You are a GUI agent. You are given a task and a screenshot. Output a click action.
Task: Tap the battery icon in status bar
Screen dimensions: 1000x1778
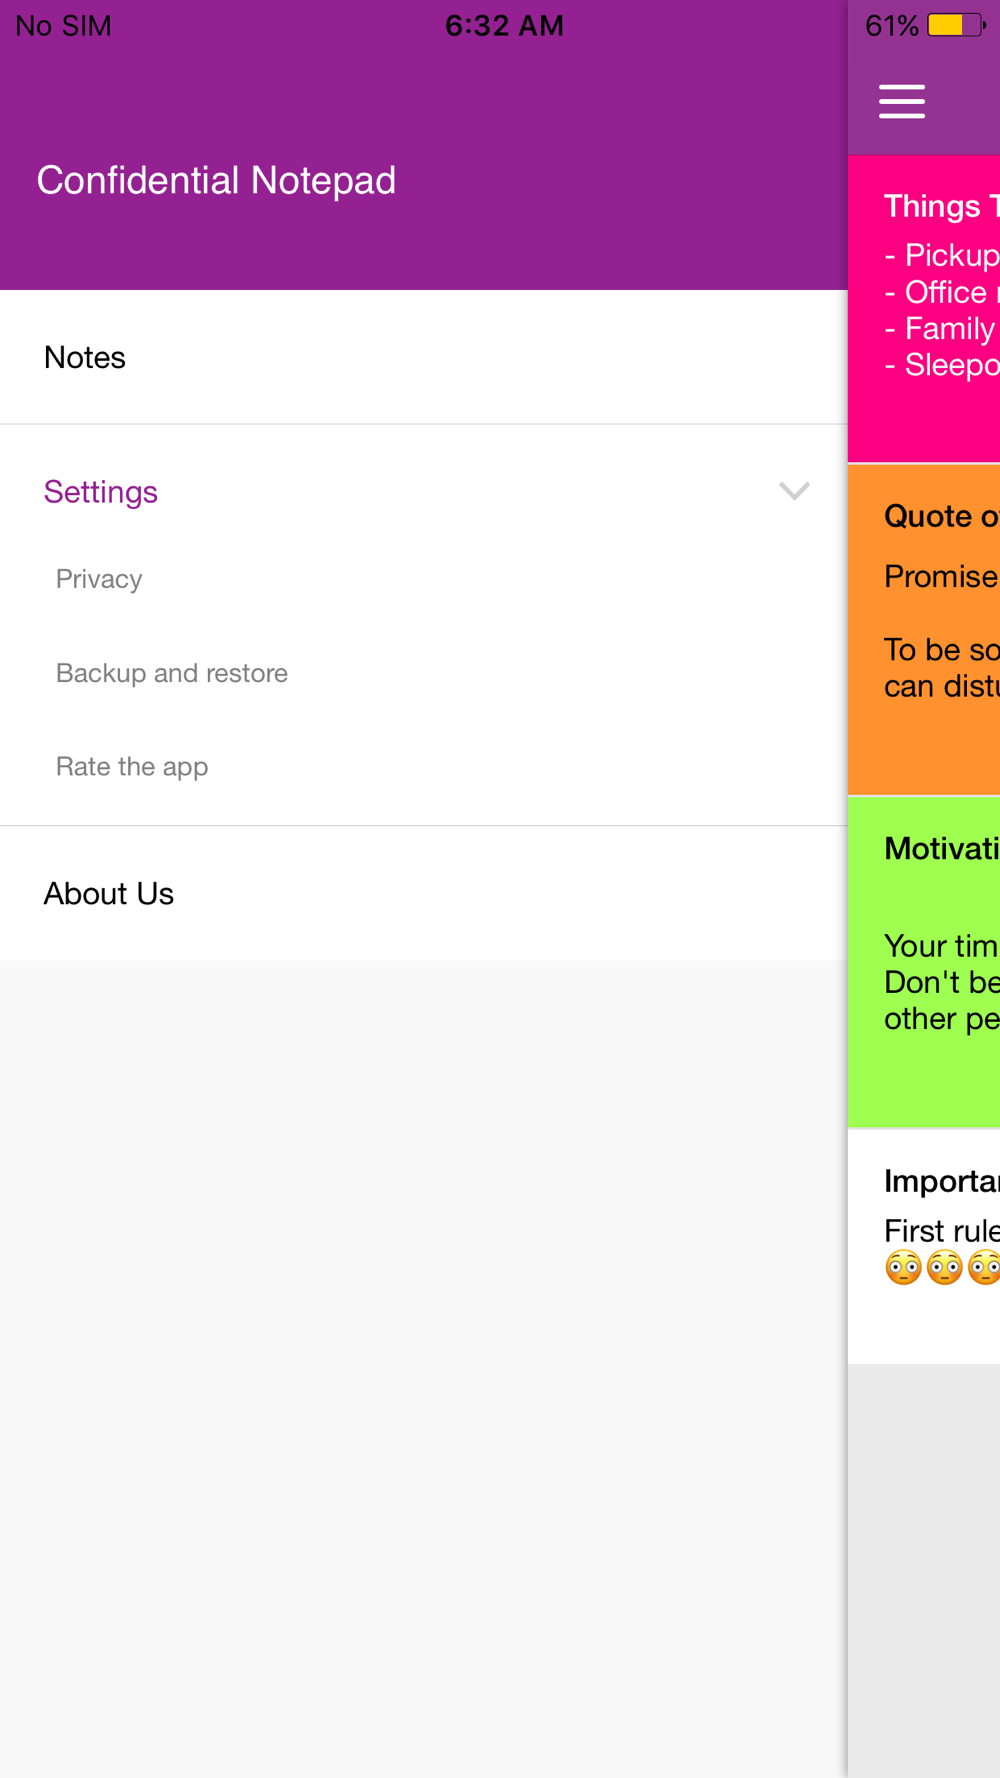pos(956,25)
